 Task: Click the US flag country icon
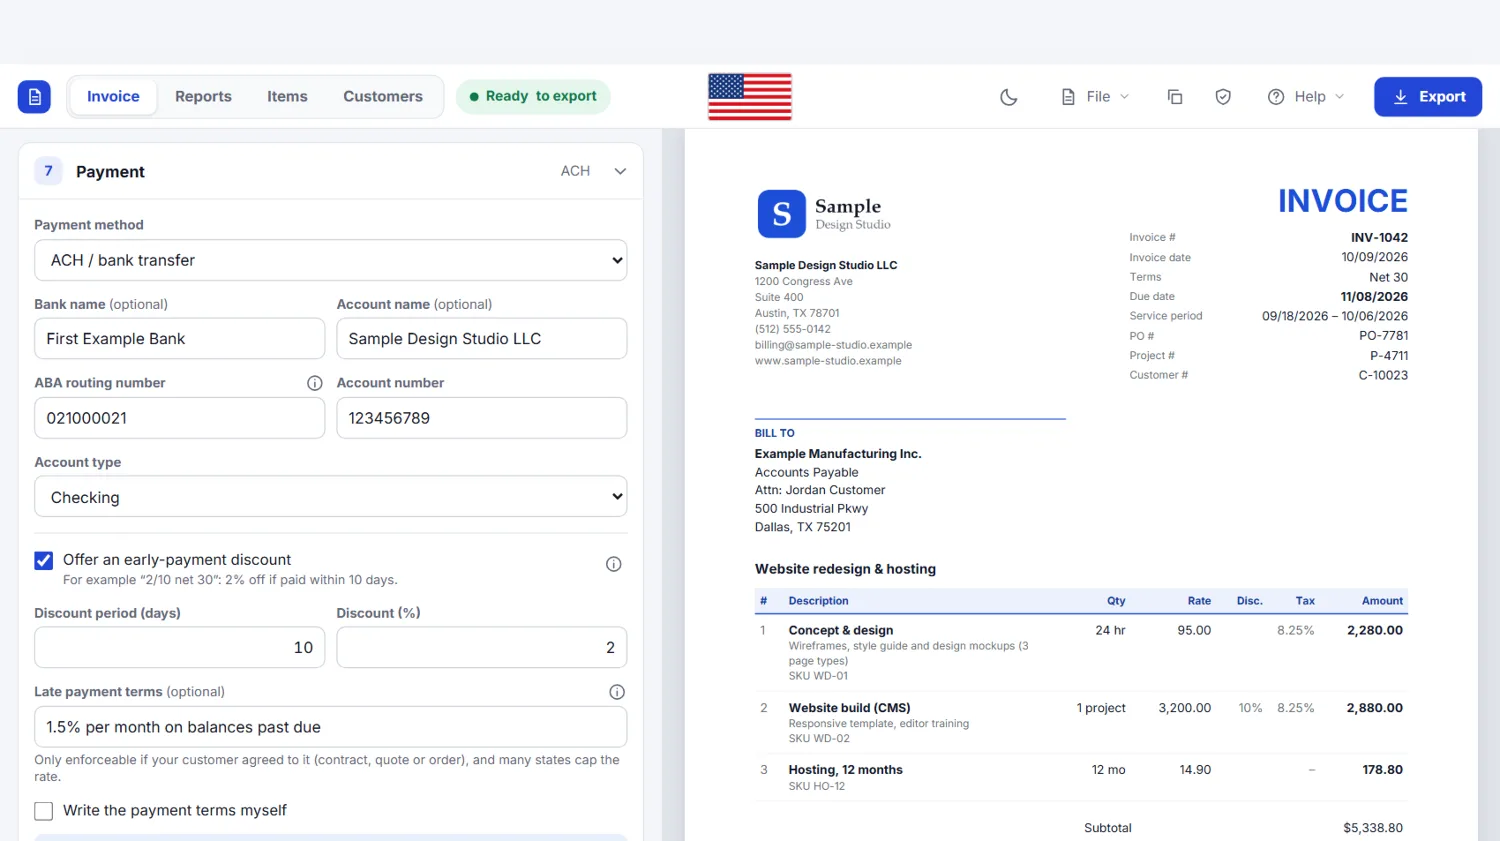(x=750, y=97)
